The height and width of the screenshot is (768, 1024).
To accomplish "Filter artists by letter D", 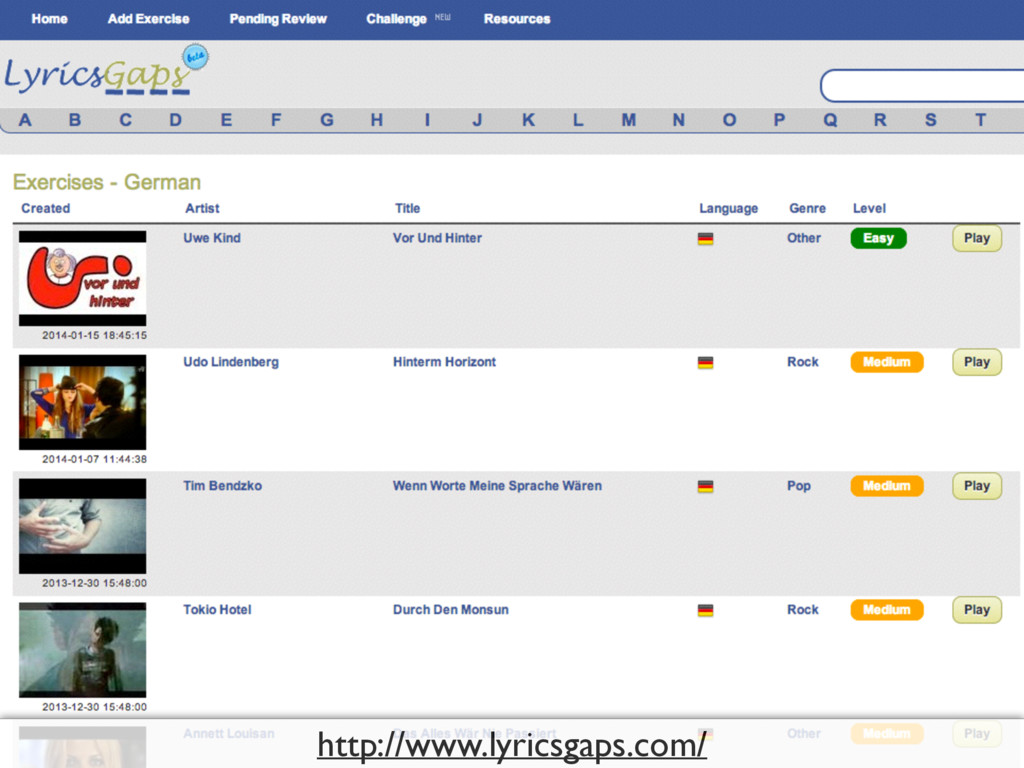I will (x=176, y=120).
